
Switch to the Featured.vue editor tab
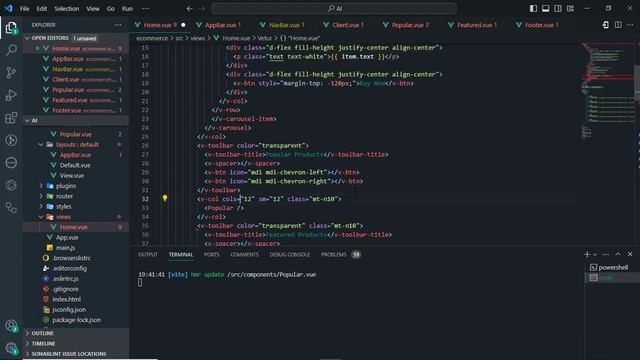[x=476, y=25]
